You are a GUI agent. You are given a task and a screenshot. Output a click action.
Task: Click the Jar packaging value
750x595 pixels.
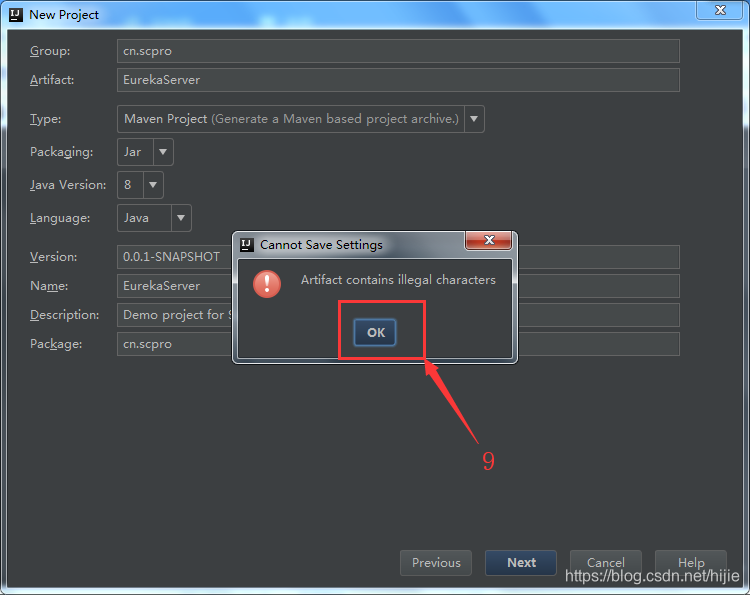click(x=132, y=152)
